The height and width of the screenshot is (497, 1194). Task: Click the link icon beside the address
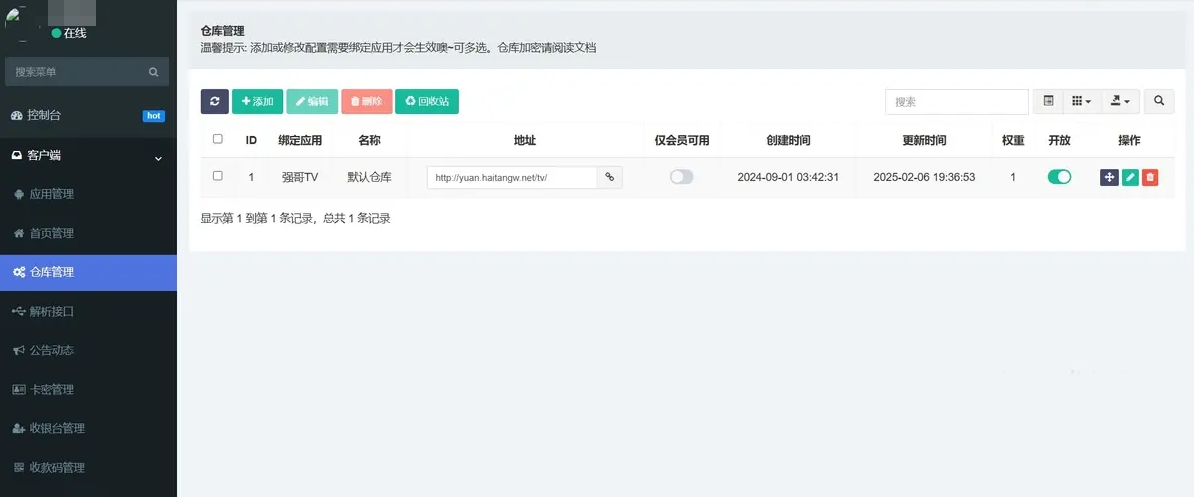(x=609, y=177)
